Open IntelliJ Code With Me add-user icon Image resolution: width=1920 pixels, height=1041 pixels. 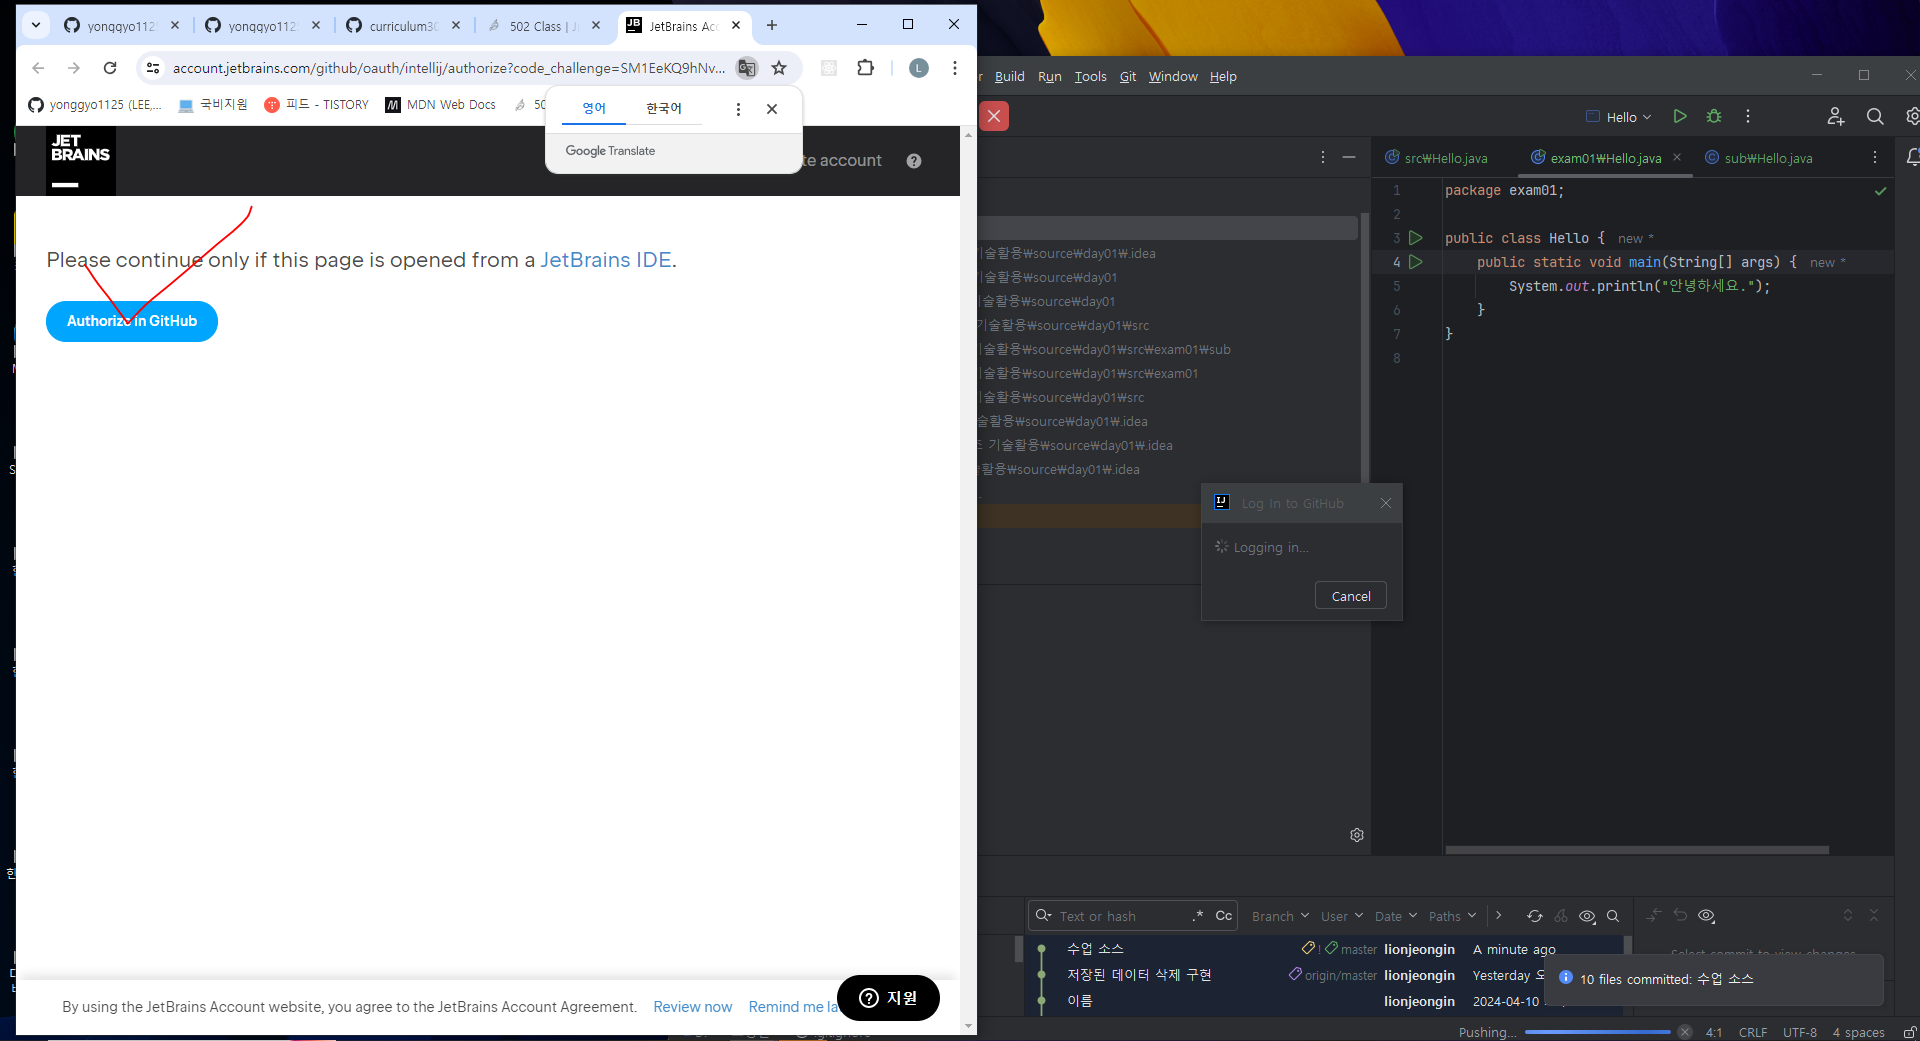click(1836, 116)
